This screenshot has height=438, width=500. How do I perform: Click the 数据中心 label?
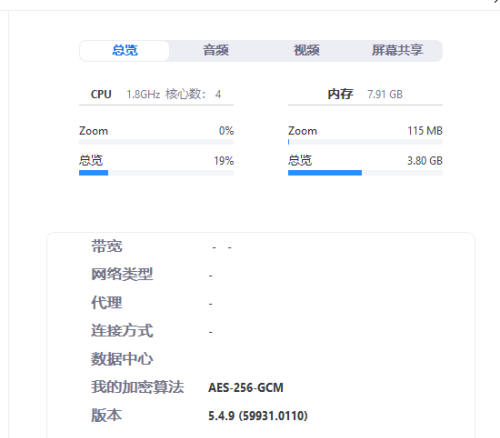(x=122, y=359)
